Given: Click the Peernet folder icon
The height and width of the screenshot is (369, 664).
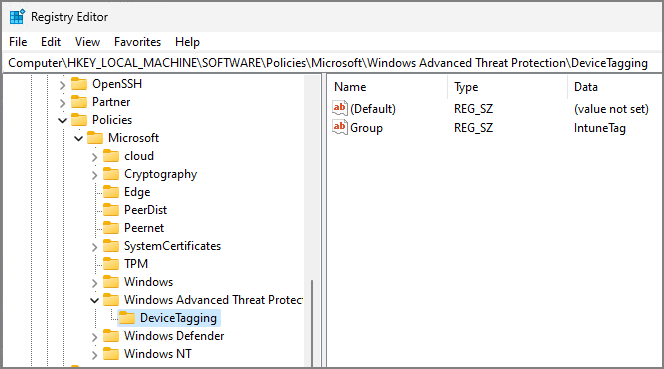Looking at the screenshot, I should click(111, 228).
